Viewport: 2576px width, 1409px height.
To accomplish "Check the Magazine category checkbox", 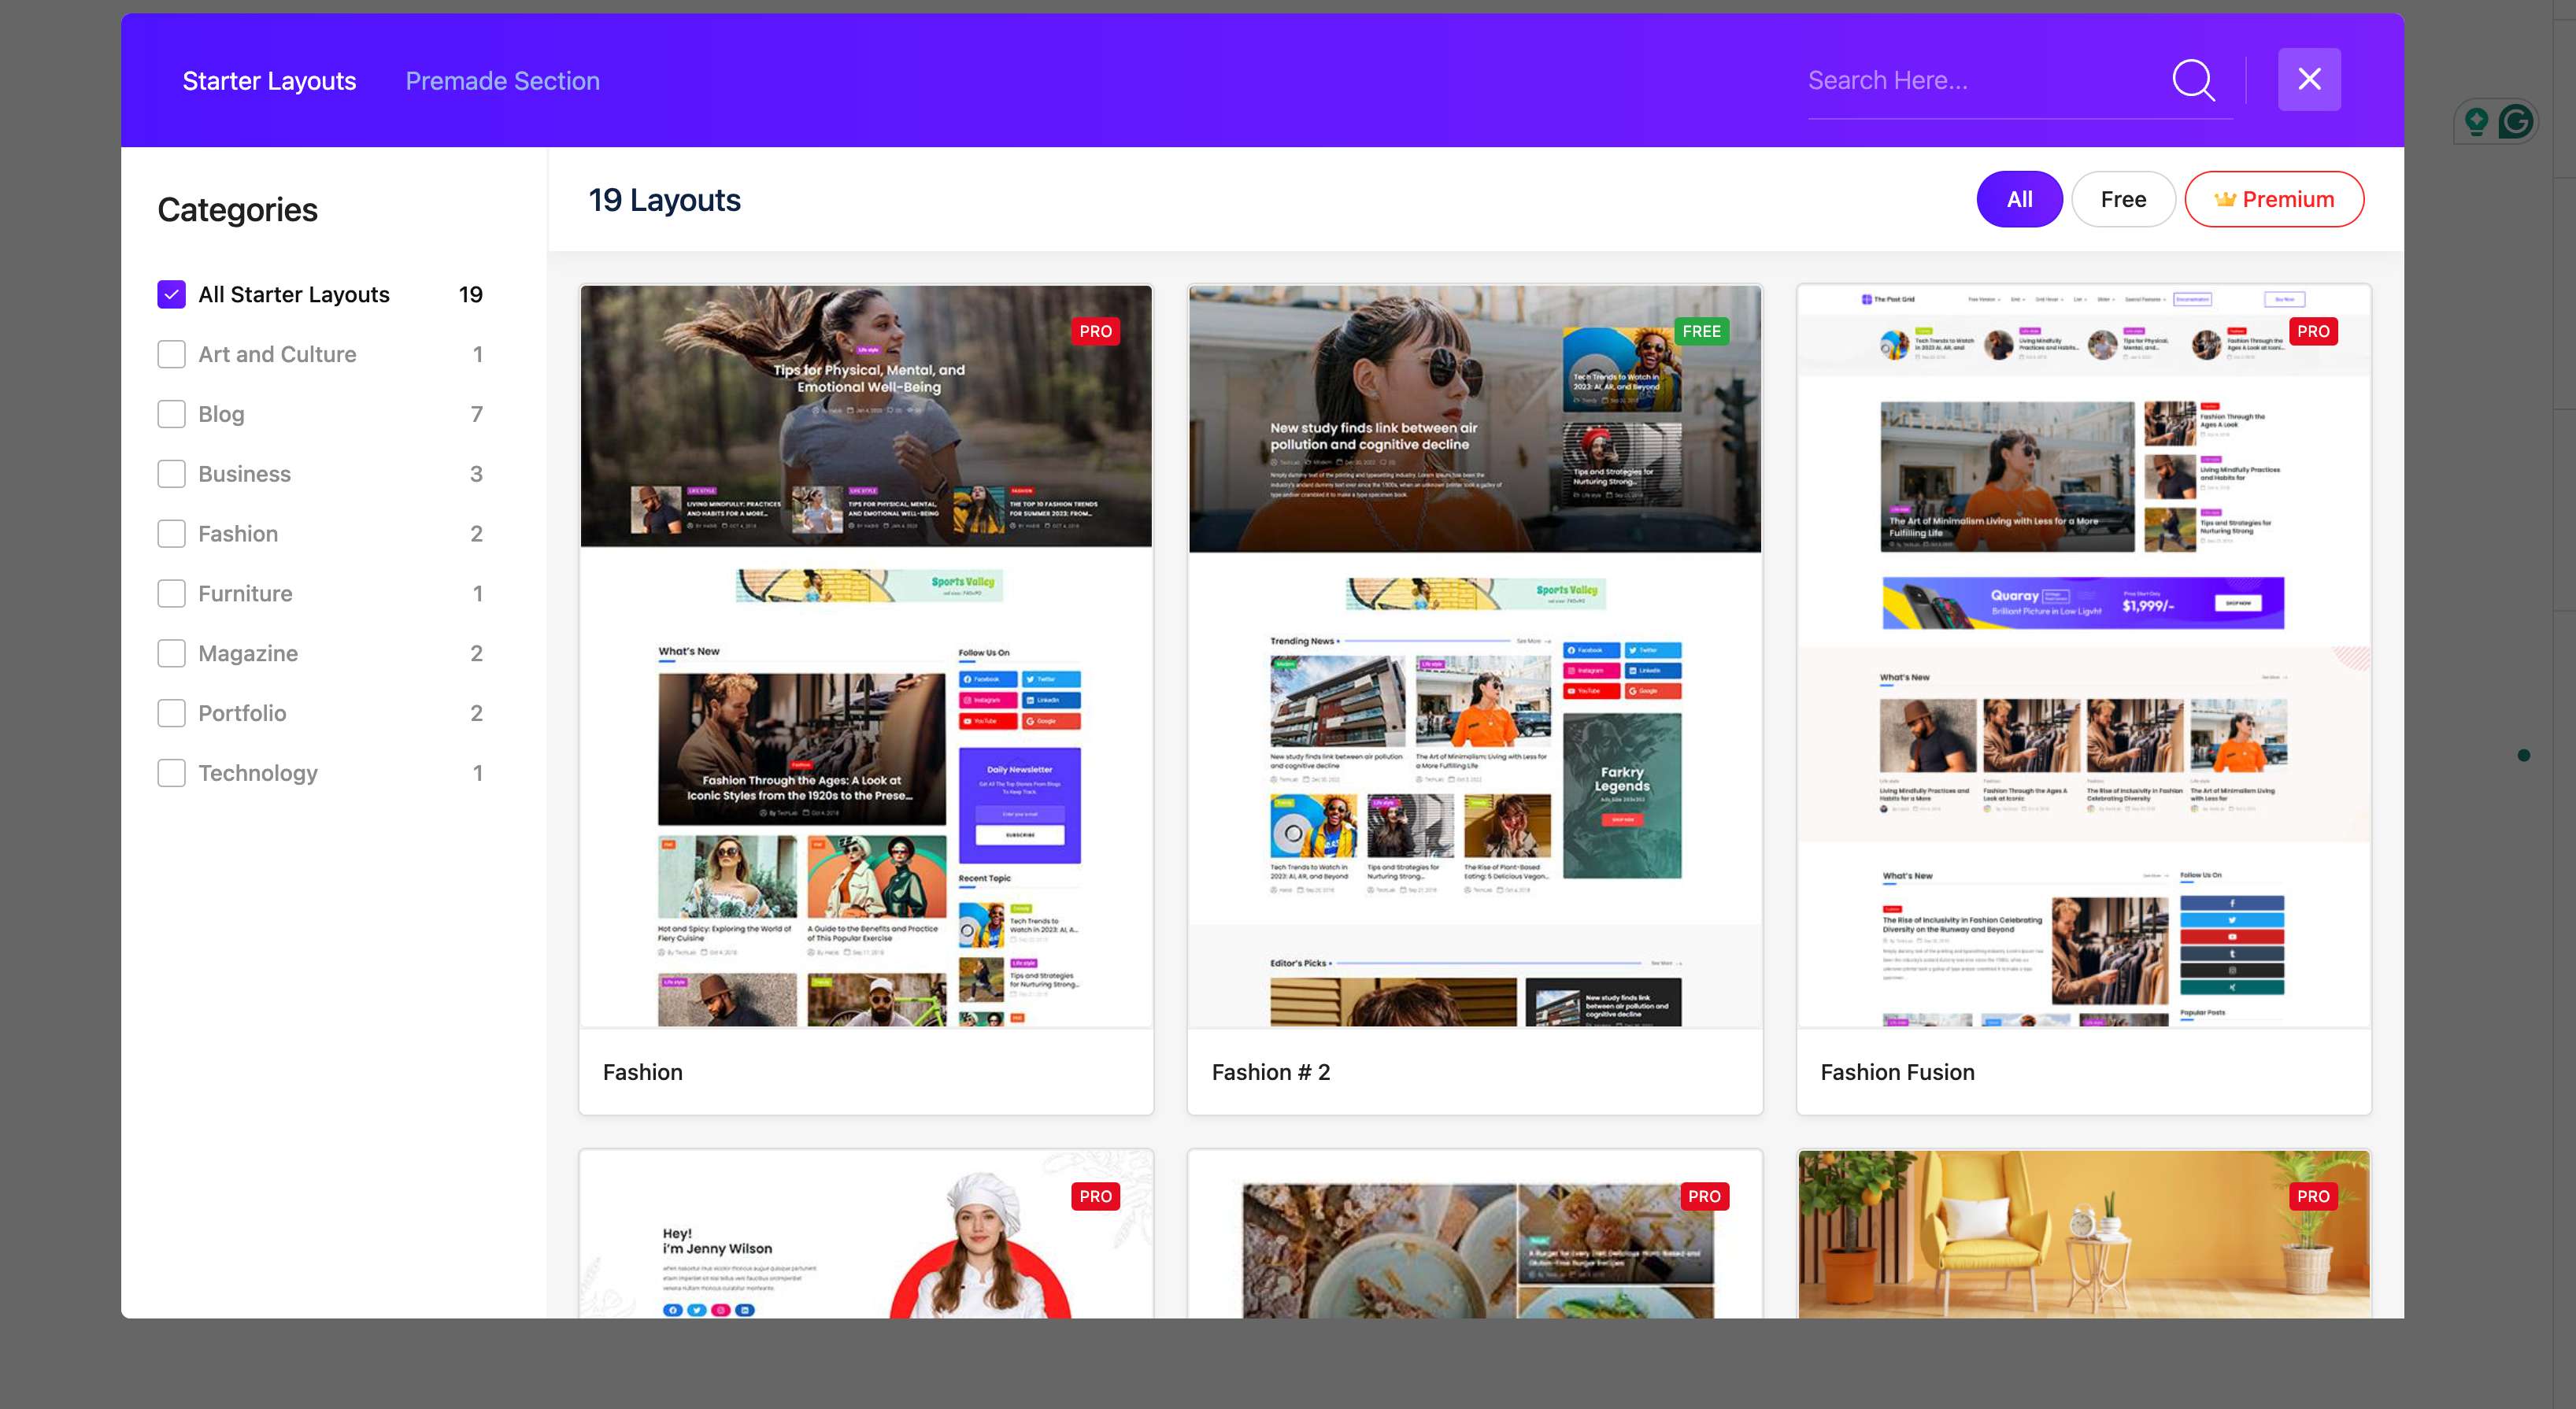I will pos(171,653).
